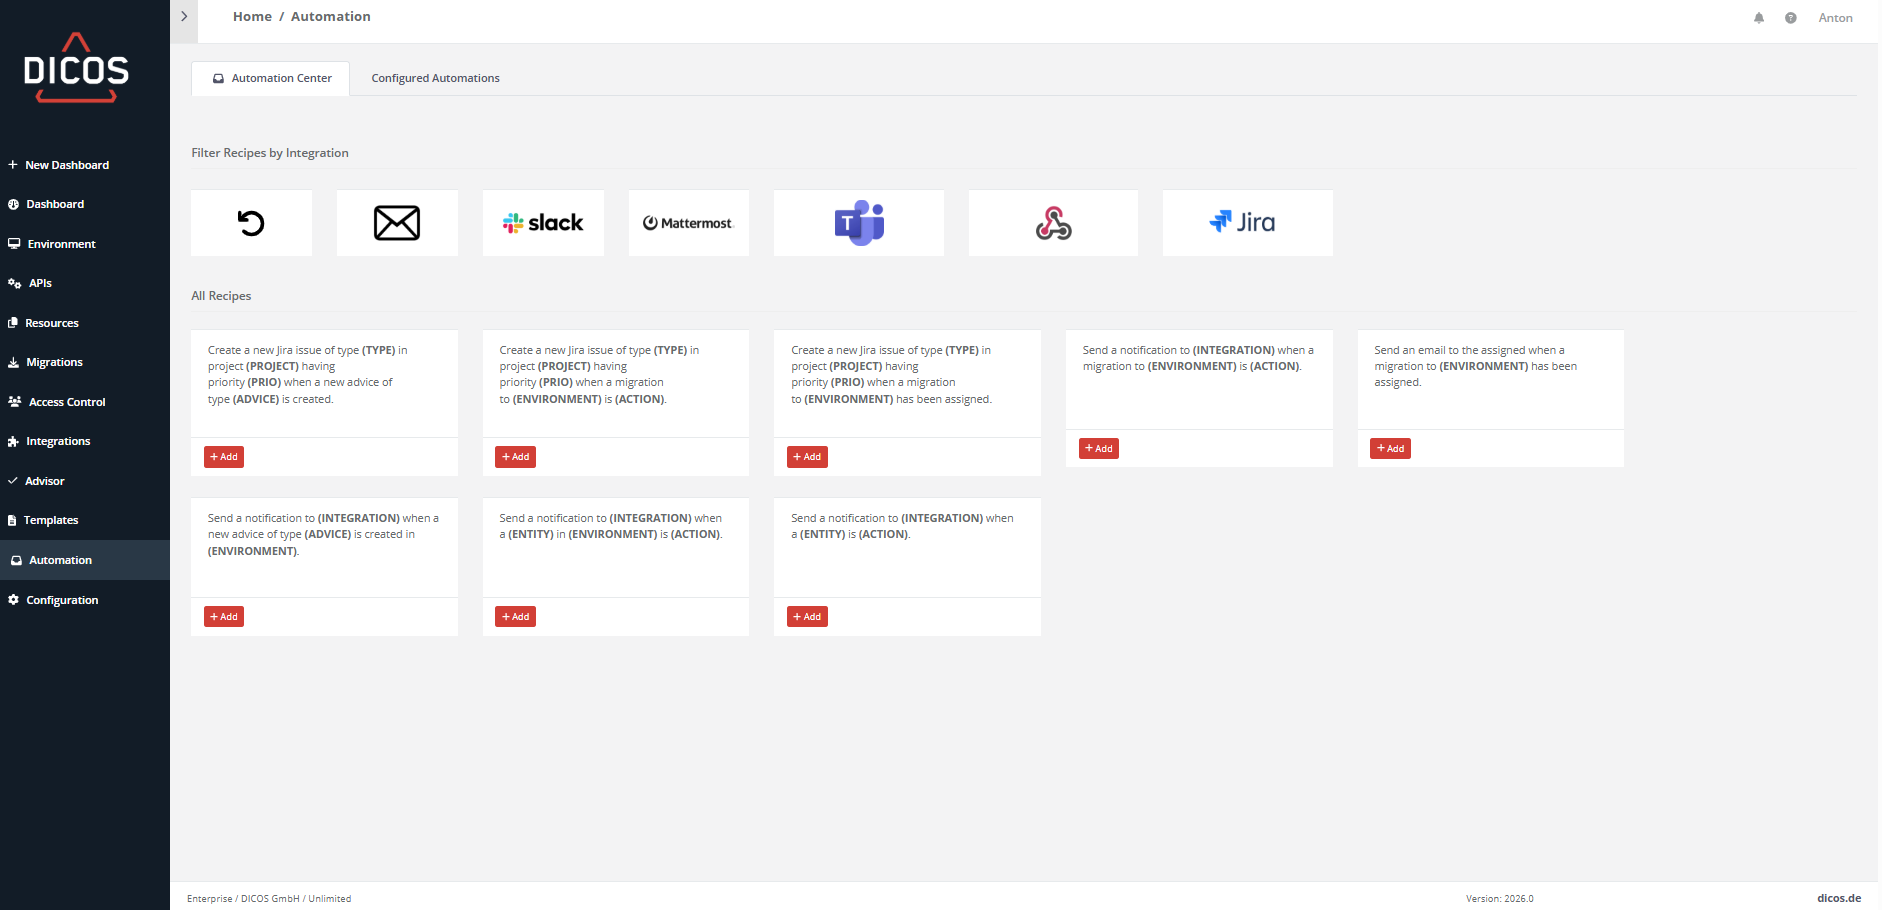This screenshot has width=1882, height=910.
Task: Open the Anton user menu
Action: click(x=1835, y=18)
